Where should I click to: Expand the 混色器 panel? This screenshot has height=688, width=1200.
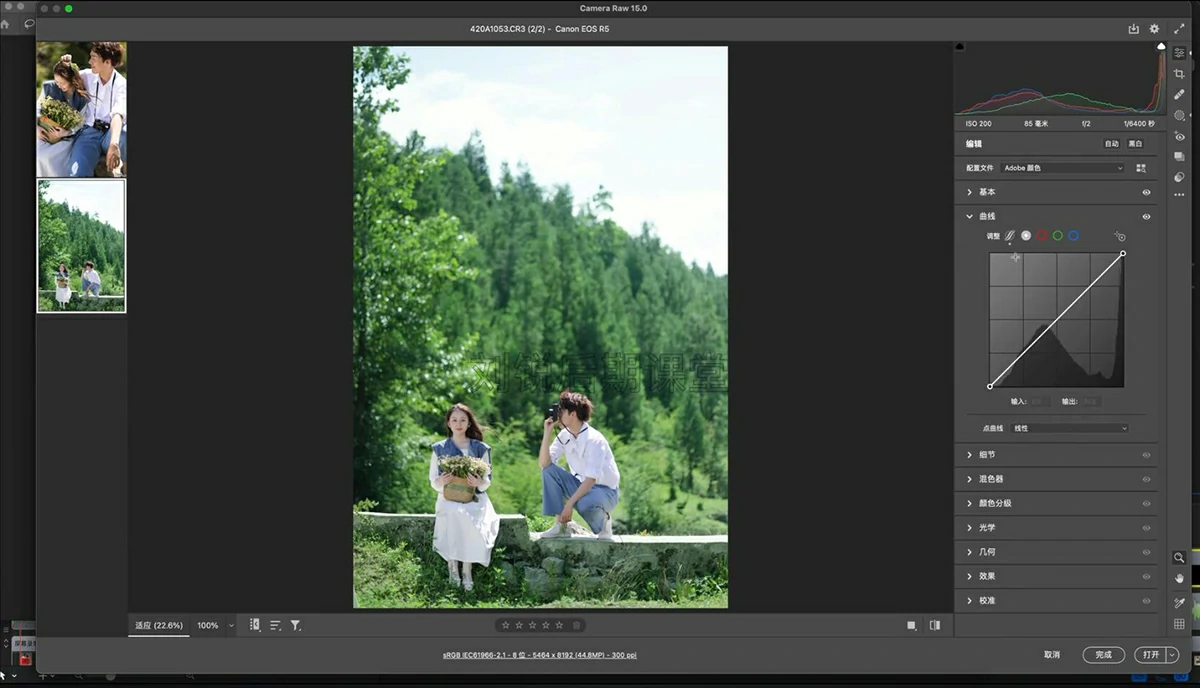coord(990,479)
